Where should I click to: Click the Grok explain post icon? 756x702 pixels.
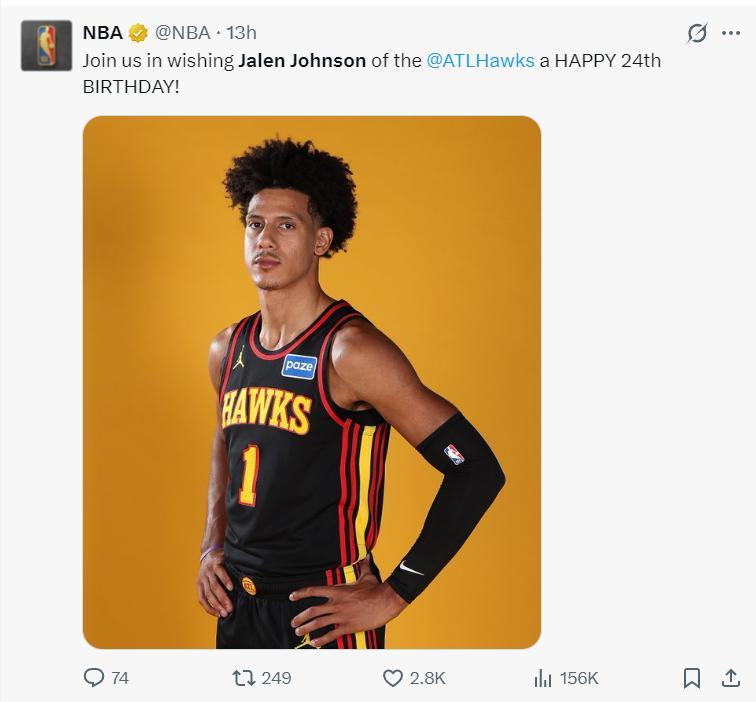tap(697, 33)
